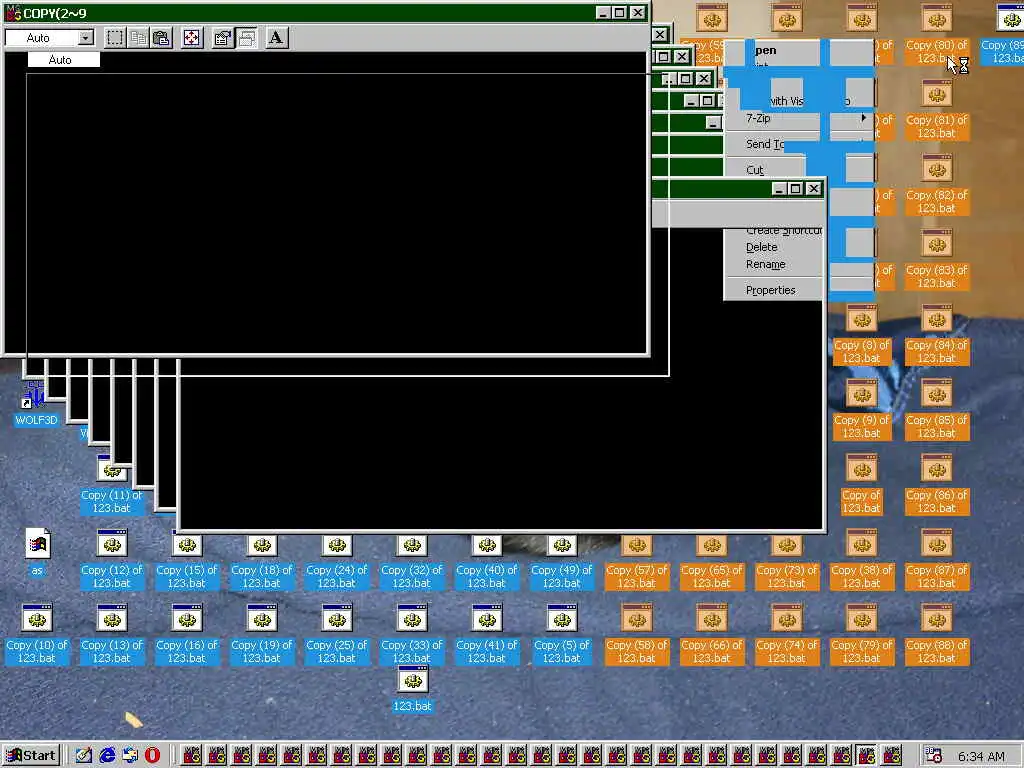
Task: Select Copy (18) of 123.bat icon
Action: 262,563
